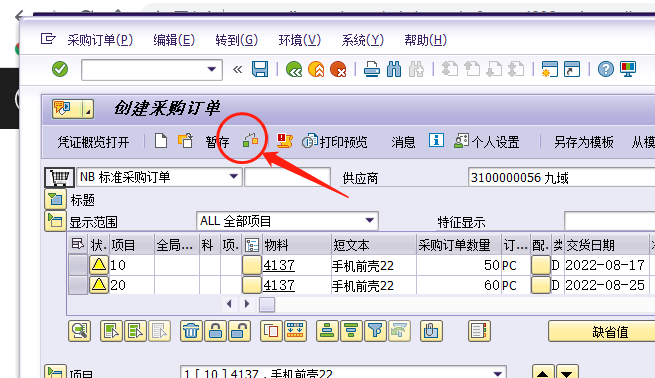Open the 编辑(E) menu
Screen dimensions: 655x378
174,40
